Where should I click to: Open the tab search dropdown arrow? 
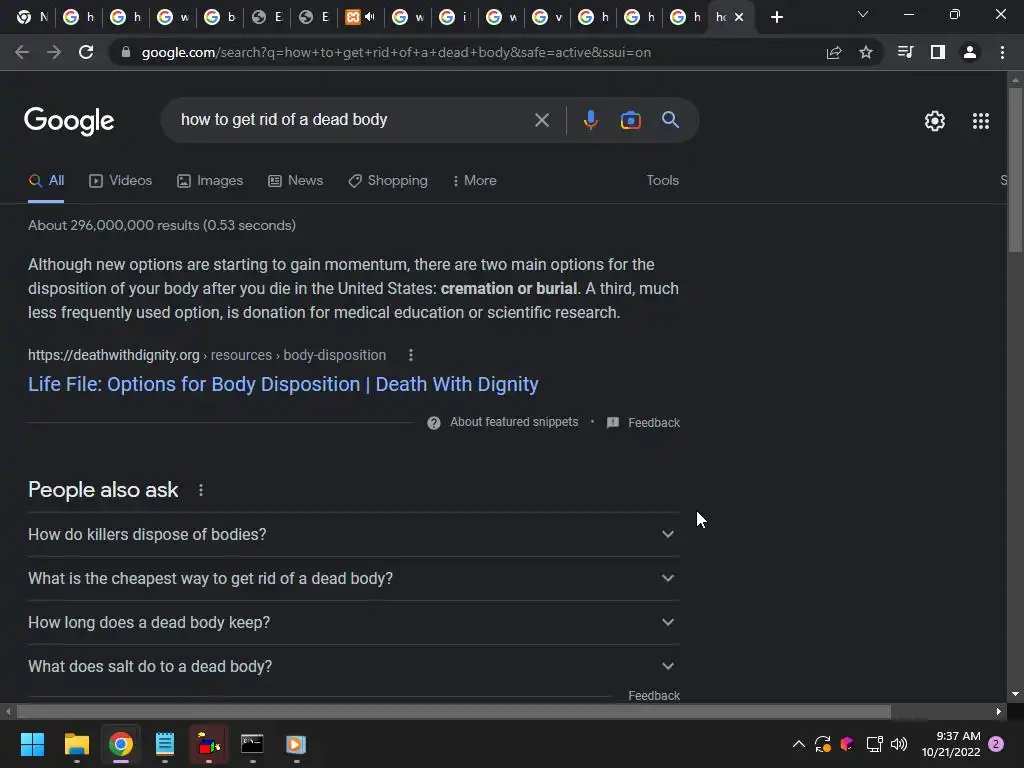click(x=863, y=14)
